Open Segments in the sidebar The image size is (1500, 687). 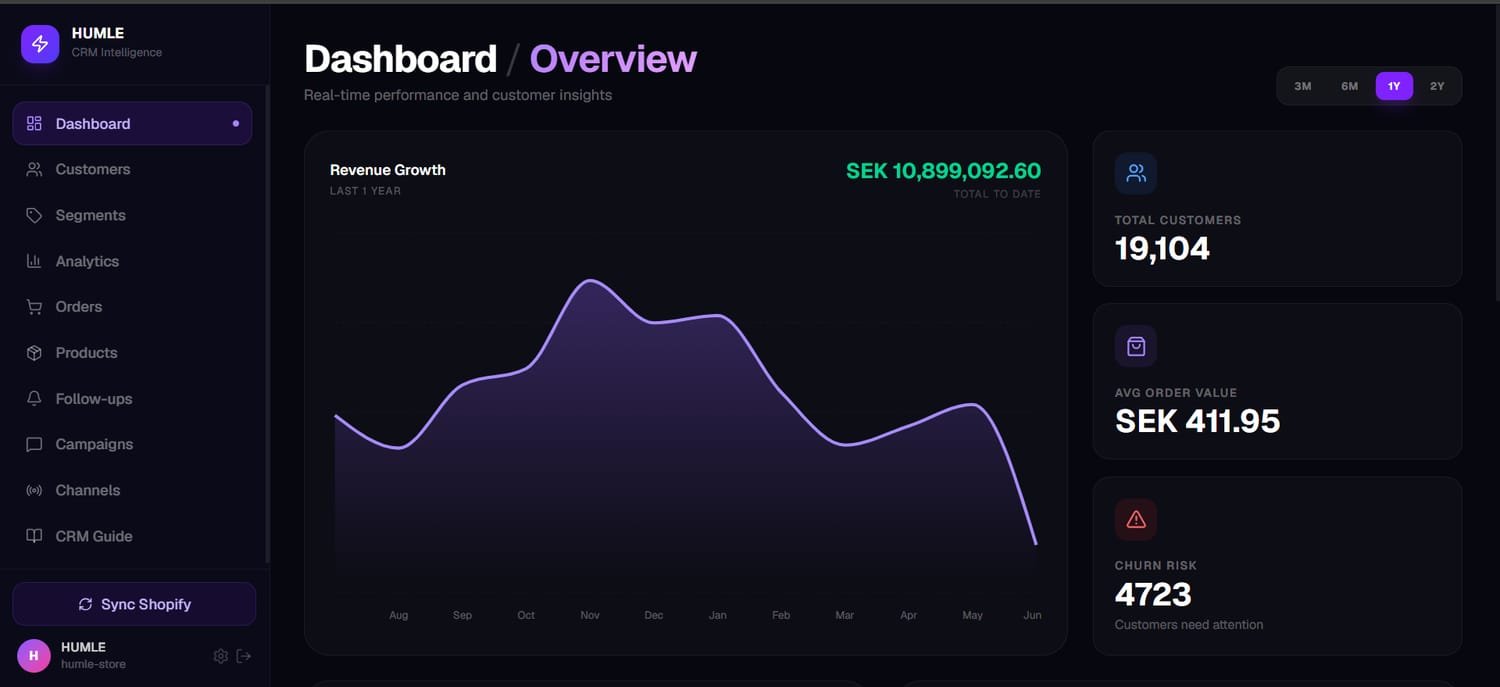132,215
